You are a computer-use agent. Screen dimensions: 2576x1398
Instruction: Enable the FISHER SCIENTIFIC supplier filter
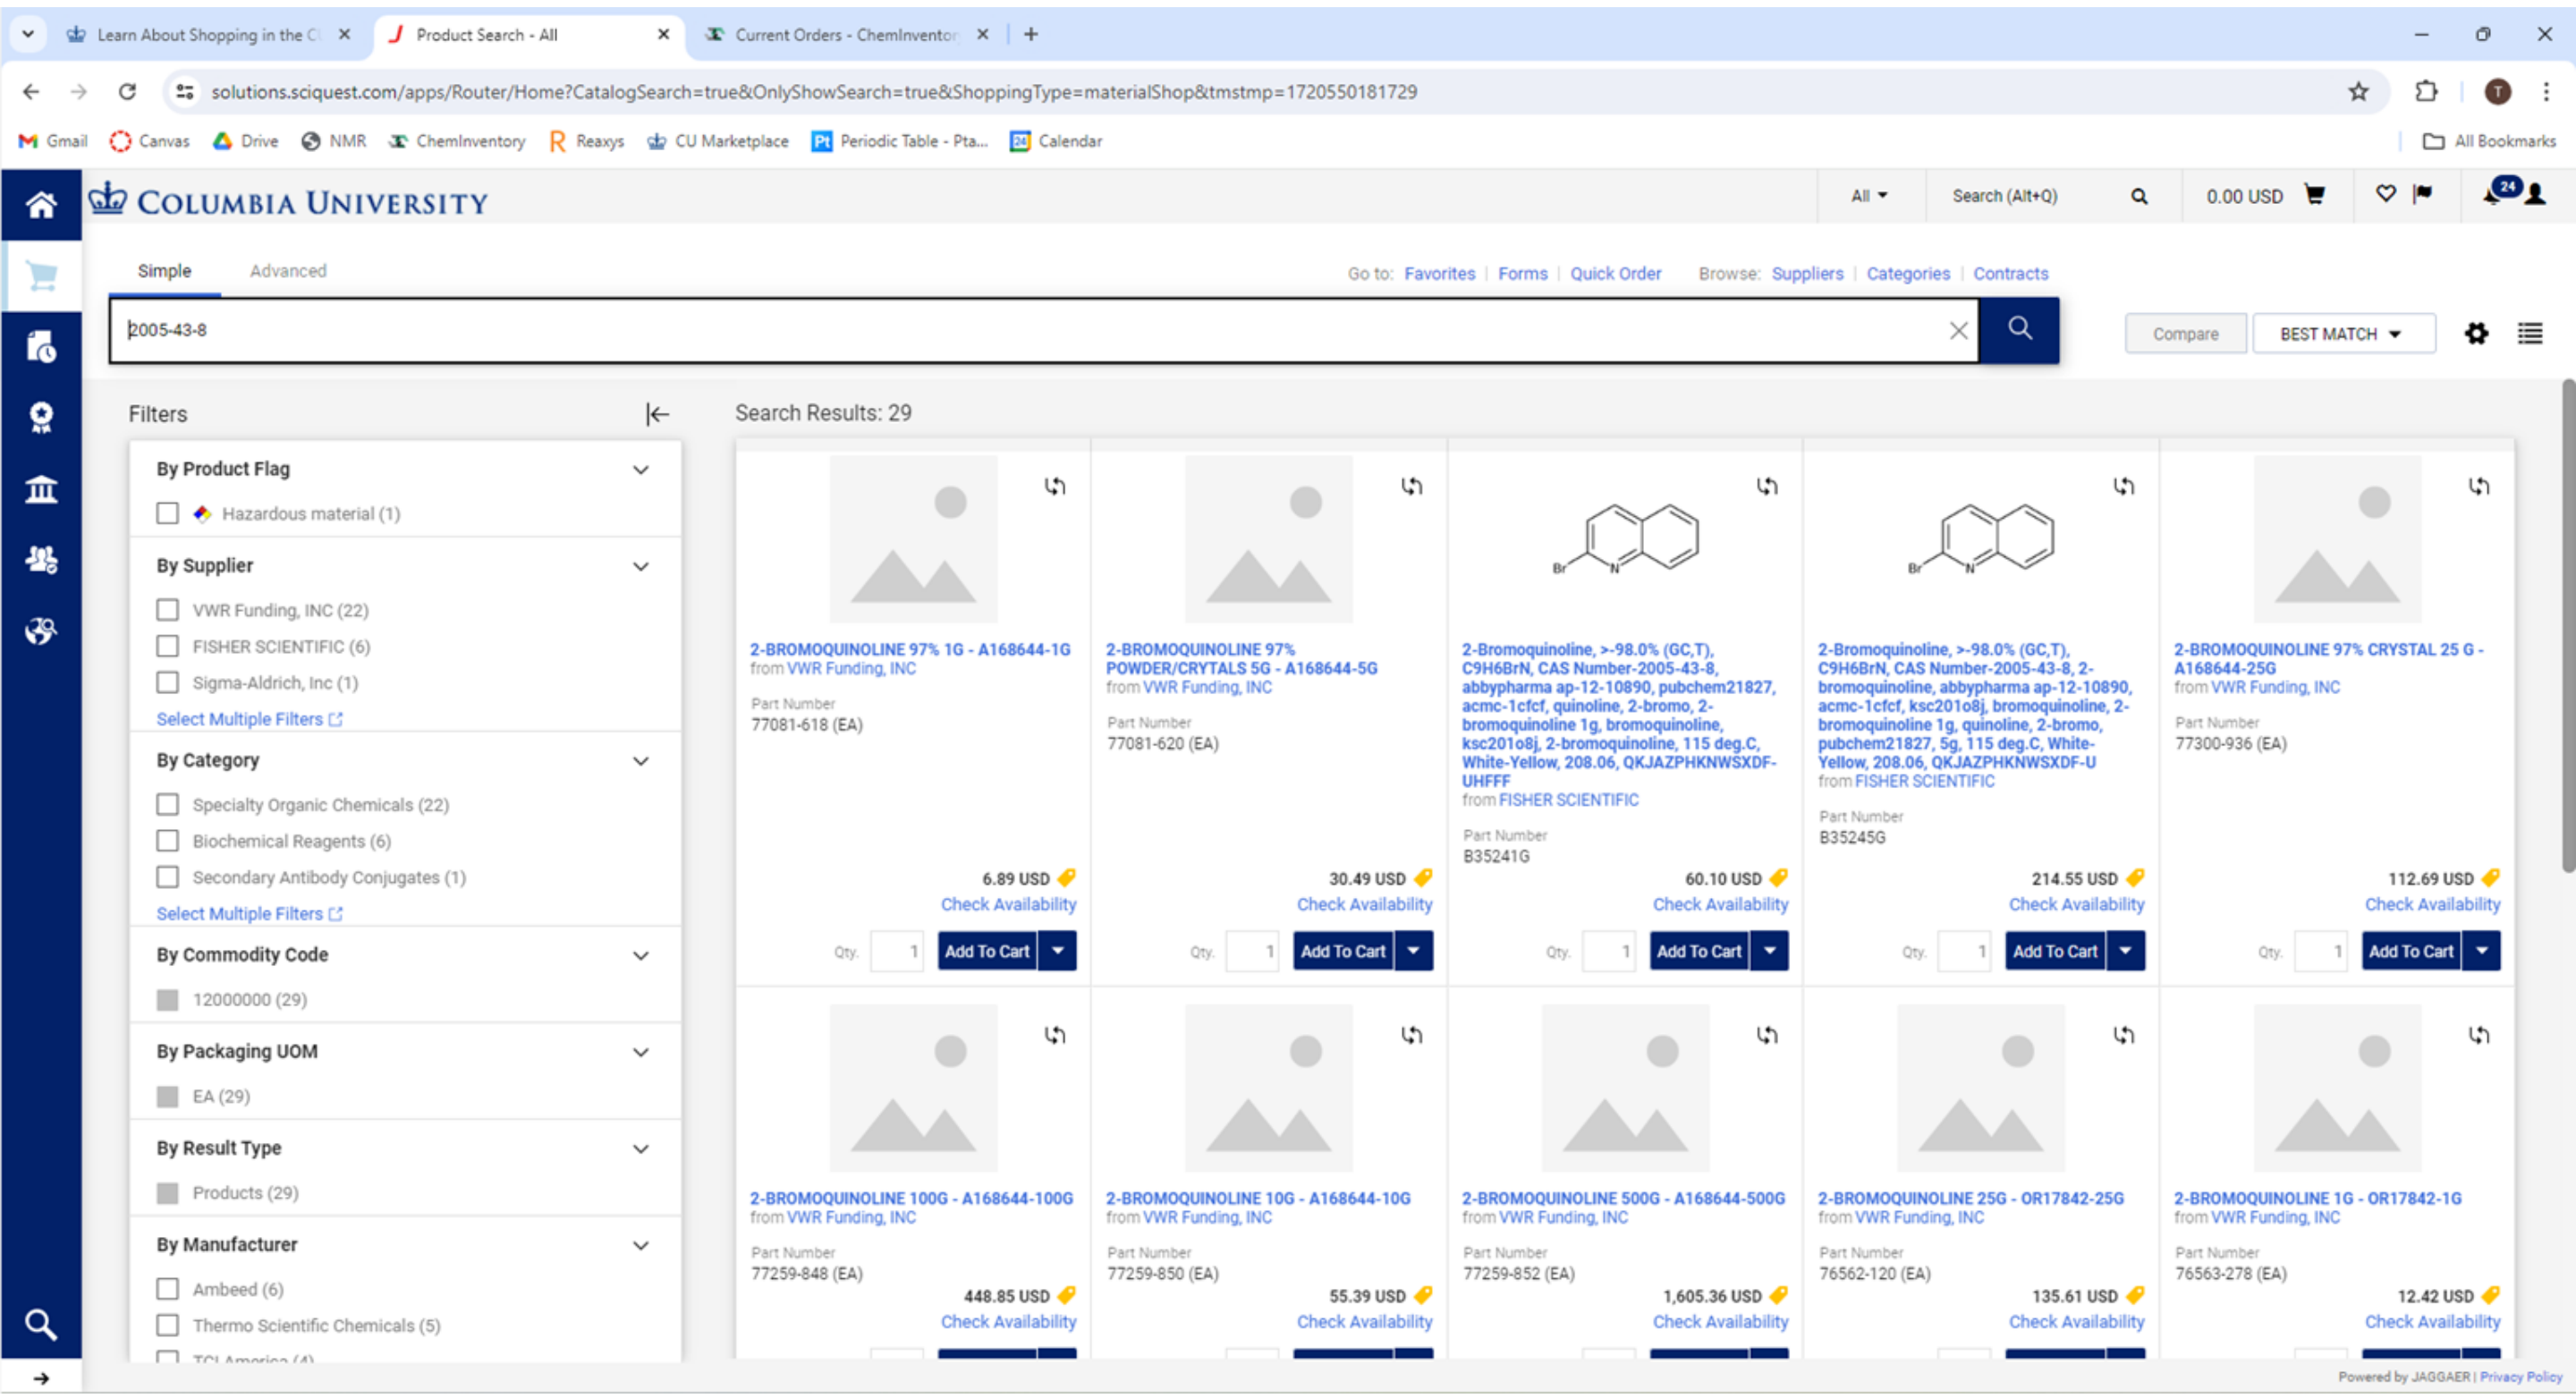click(167, 646)
